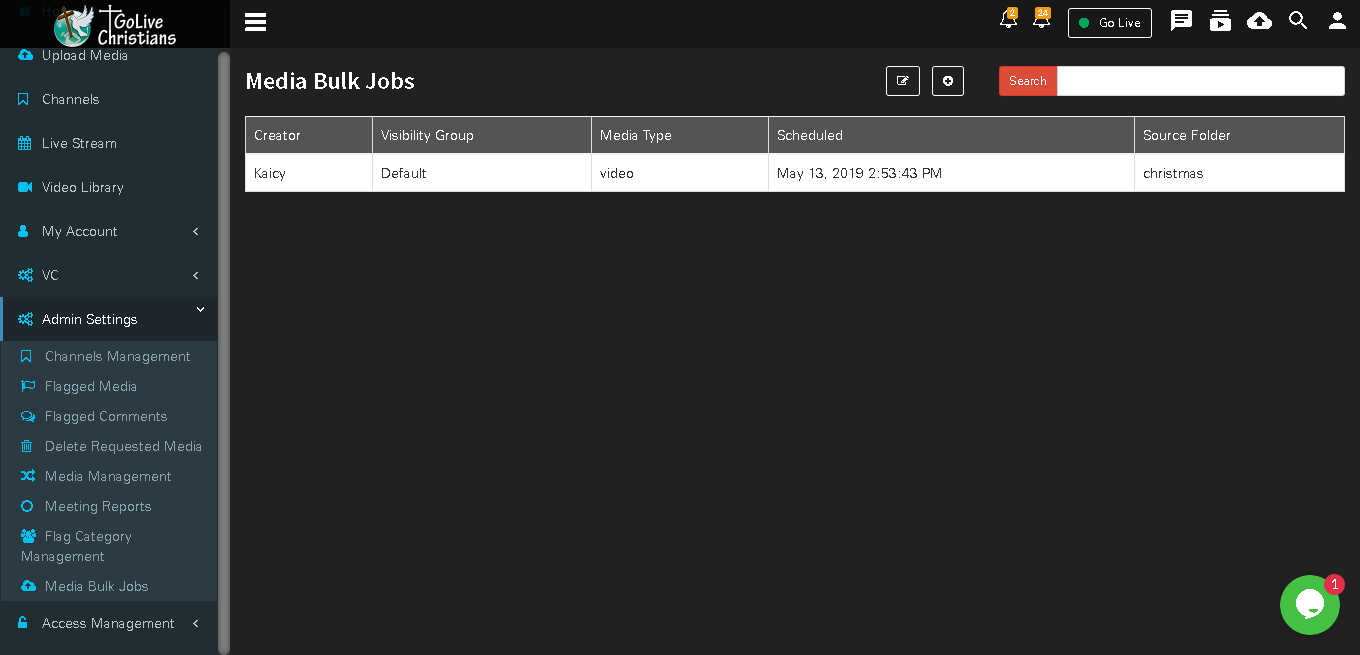
Task: Open notifications bell with badge 2
Action: [1008, 19]
